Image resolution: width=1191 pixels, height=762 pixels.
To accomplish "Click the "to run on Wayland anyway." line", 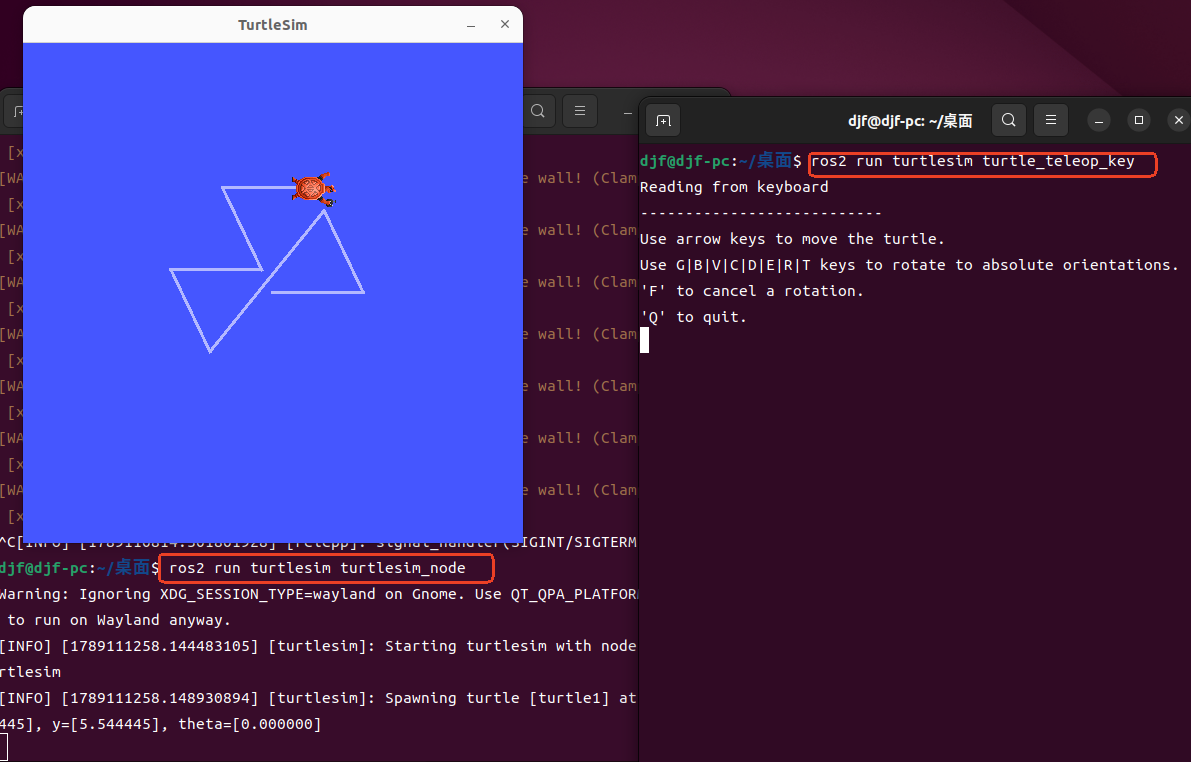I will (119, 620).
